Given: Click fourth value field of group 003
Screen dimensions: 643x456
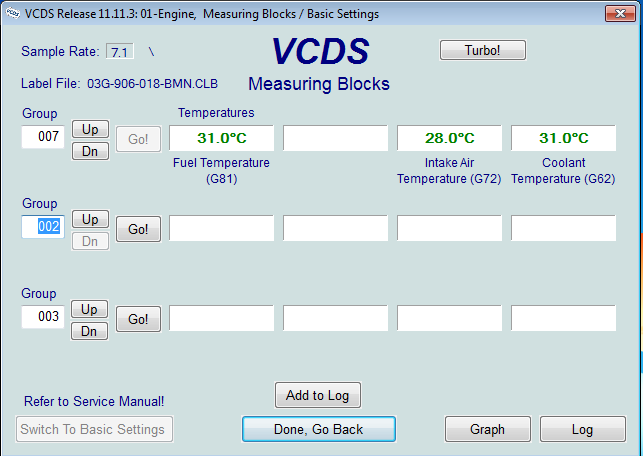Looking at the screenshot, I should 563,318.
